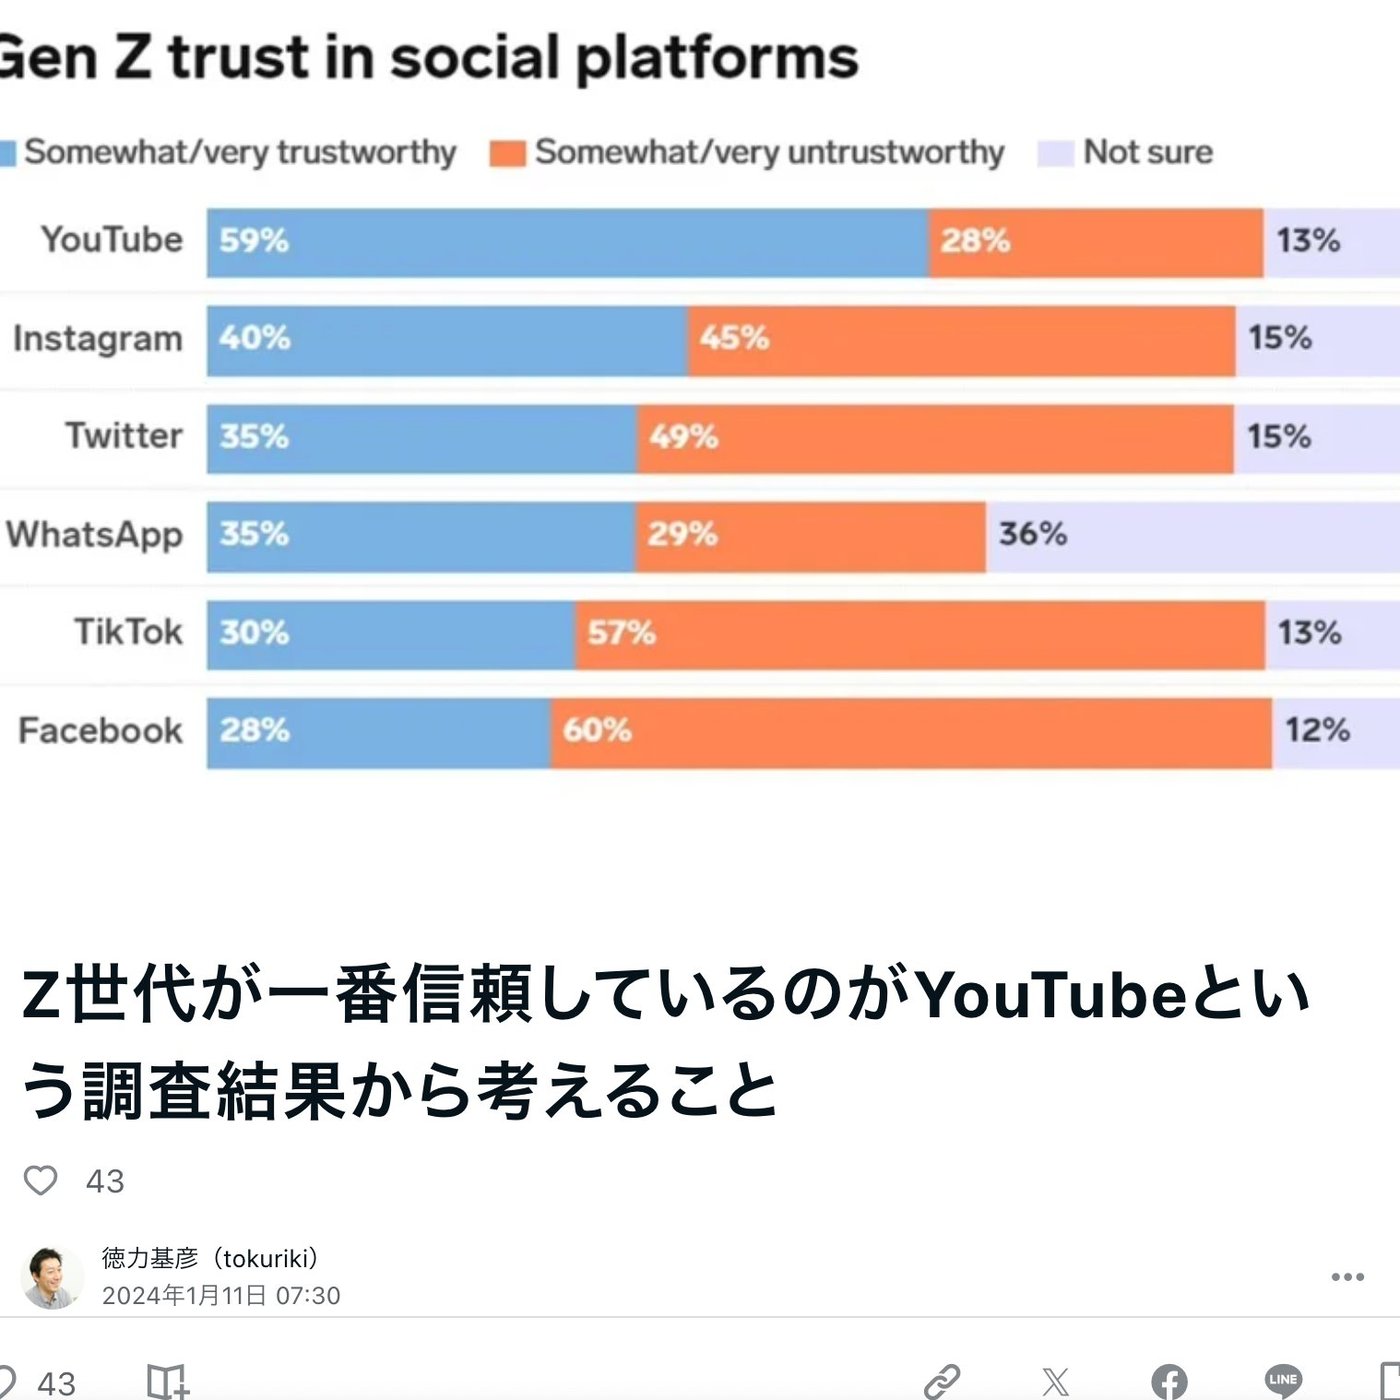Click the lavender Not sure legend swatch
Image resolution: width=1400 pixels, height=1400 pixels.
(x=1055, y=153)
